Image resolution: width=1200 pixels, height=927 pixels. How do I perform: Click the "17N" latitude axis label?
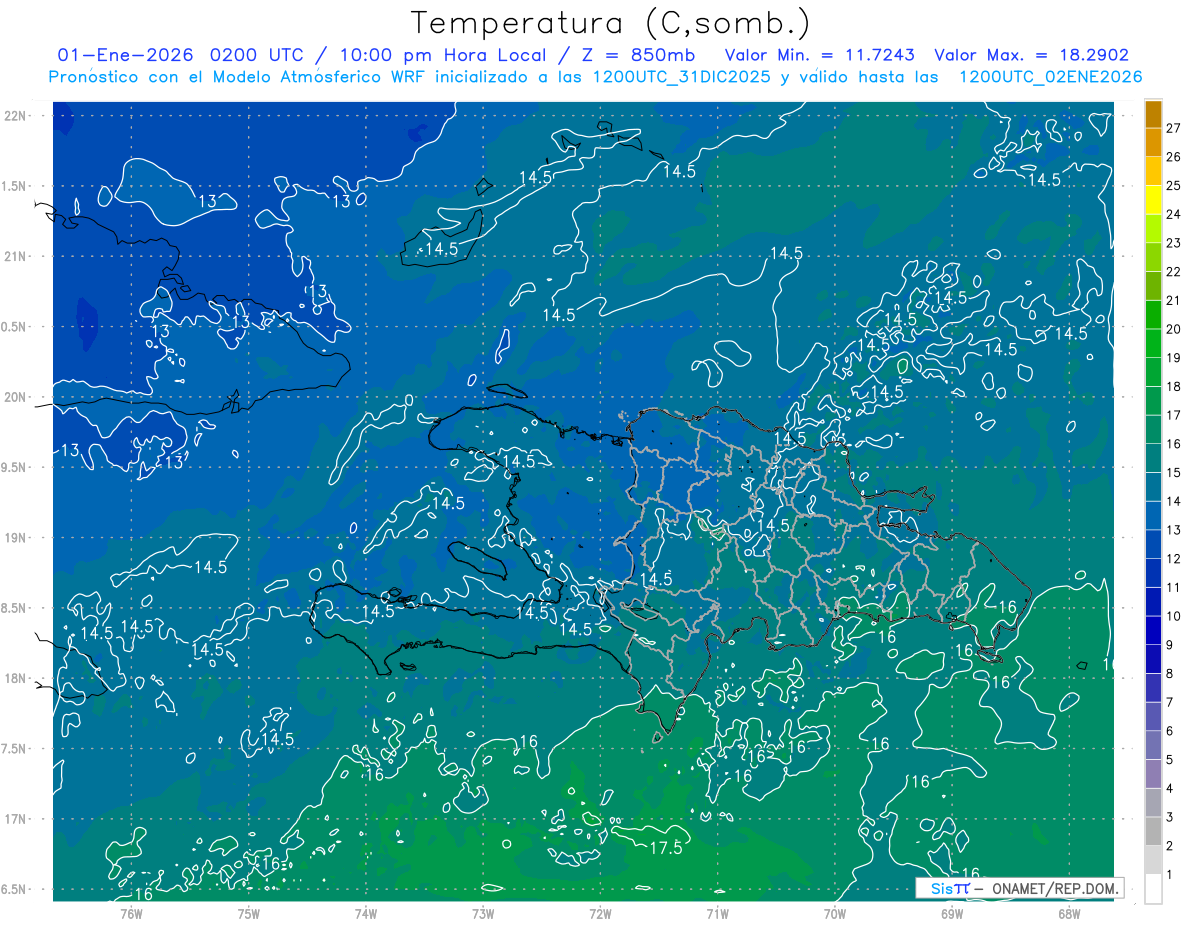pyautogui.click(x=17, y=819)
